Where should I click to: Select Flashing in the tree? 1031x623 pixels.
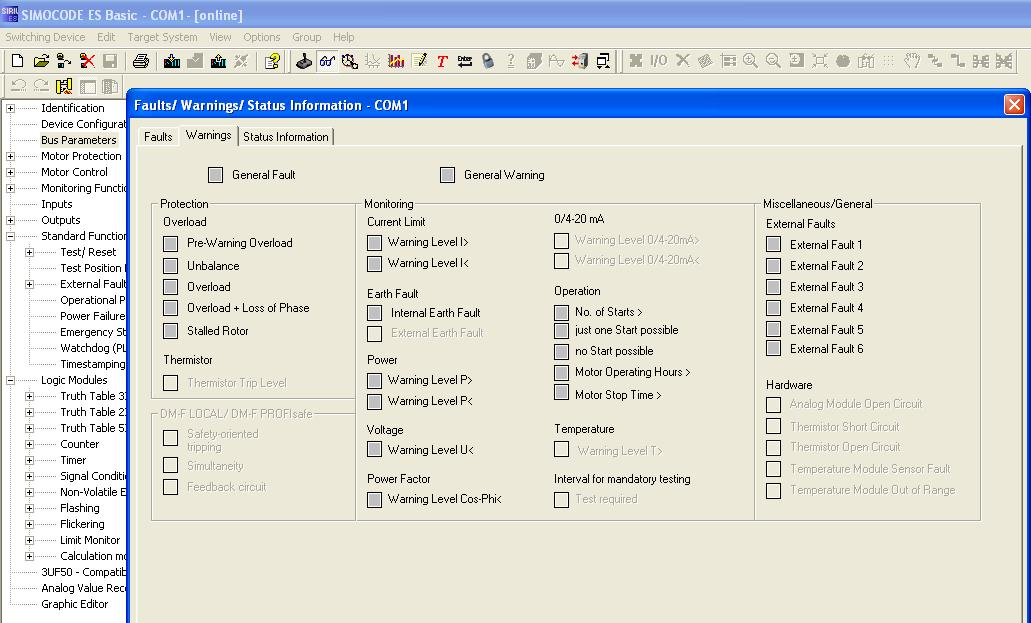coord(80,508)
